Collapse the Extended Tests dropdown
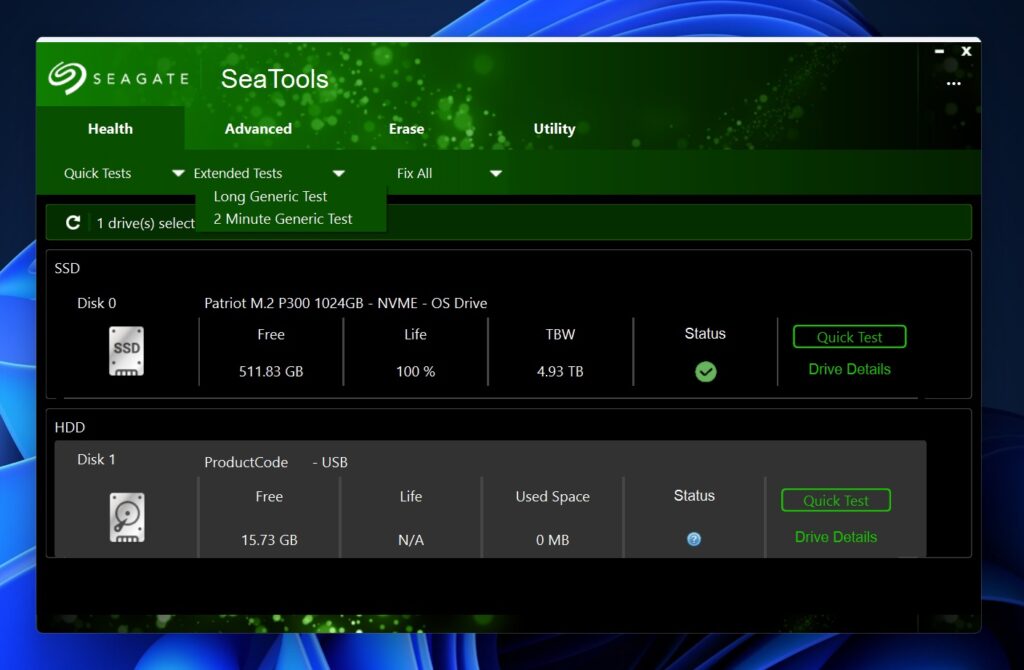The image size is (1024, 670). coord(338,172)
